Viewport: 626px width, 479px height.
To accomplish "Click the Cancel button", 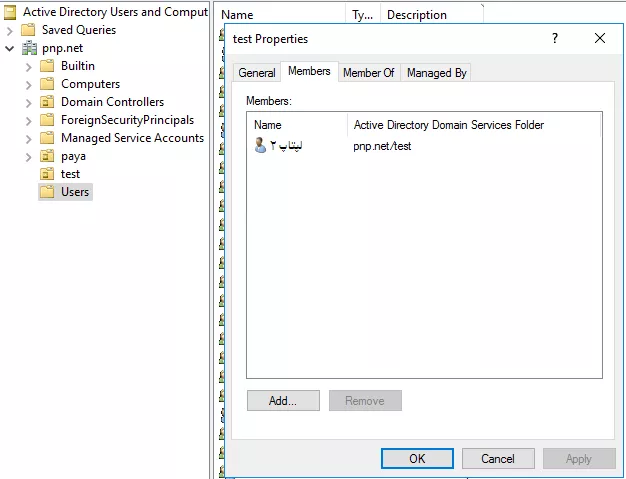I will (498, 458).
